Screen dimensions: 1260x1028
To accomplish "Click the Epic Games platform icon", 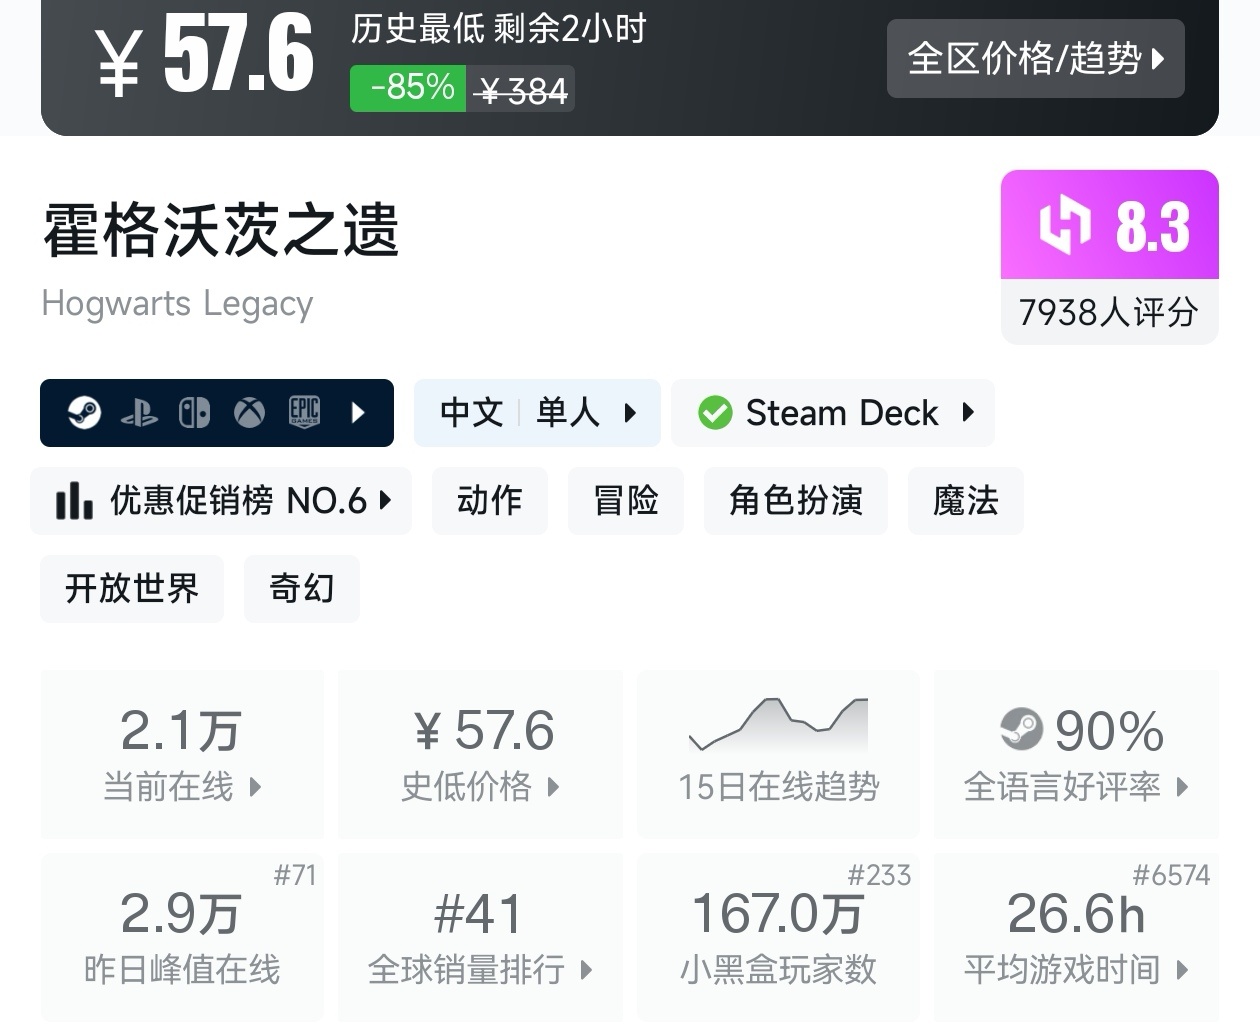I will tap(304, 412).
